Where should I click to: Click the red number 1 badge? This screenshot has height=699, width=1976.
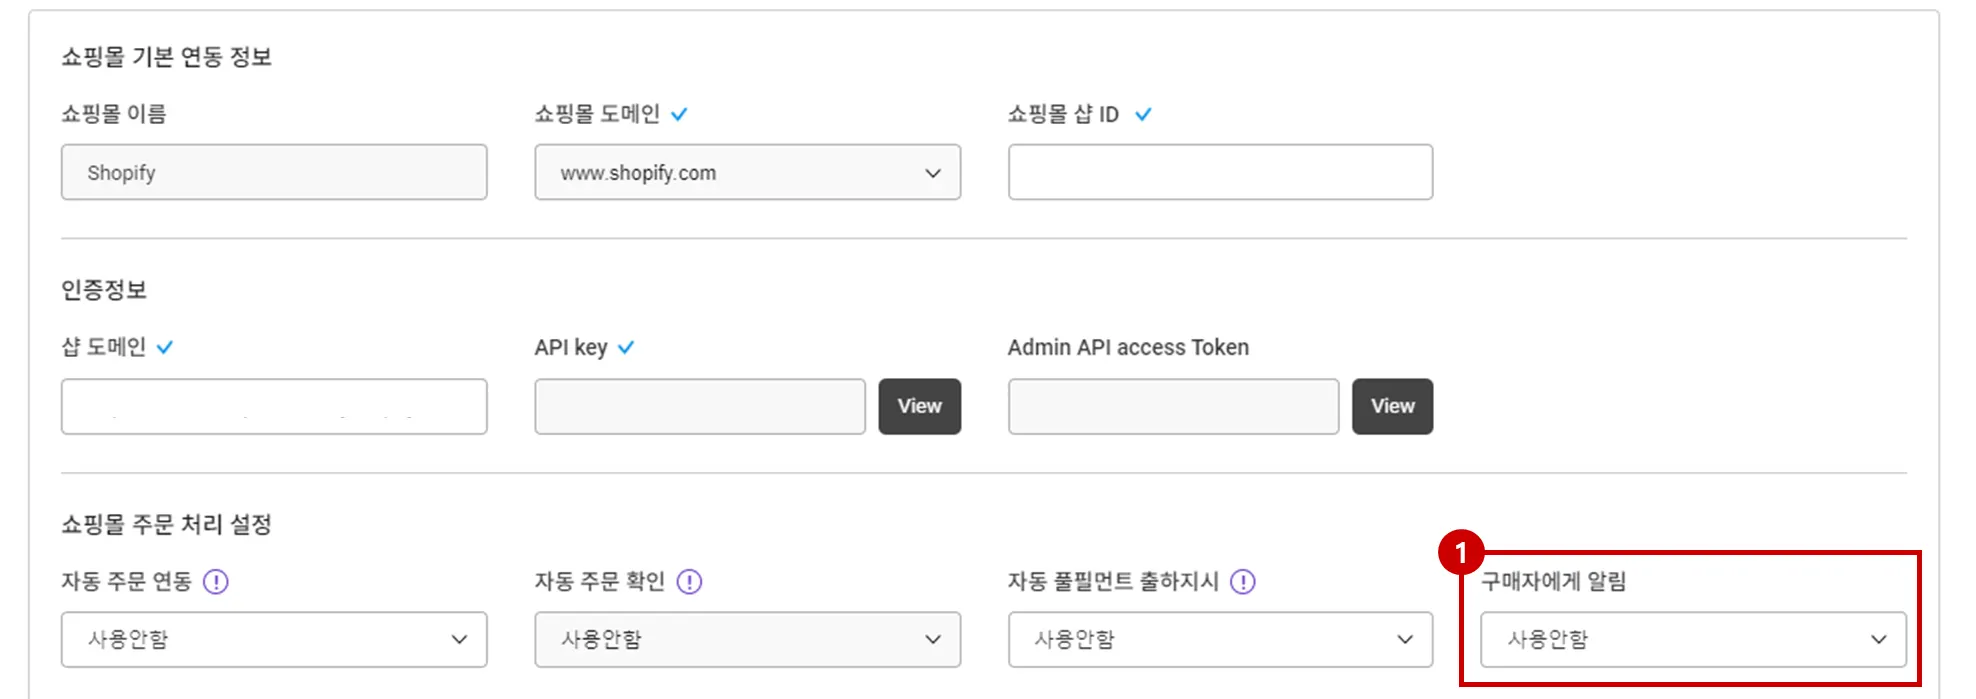[1460, 552]
